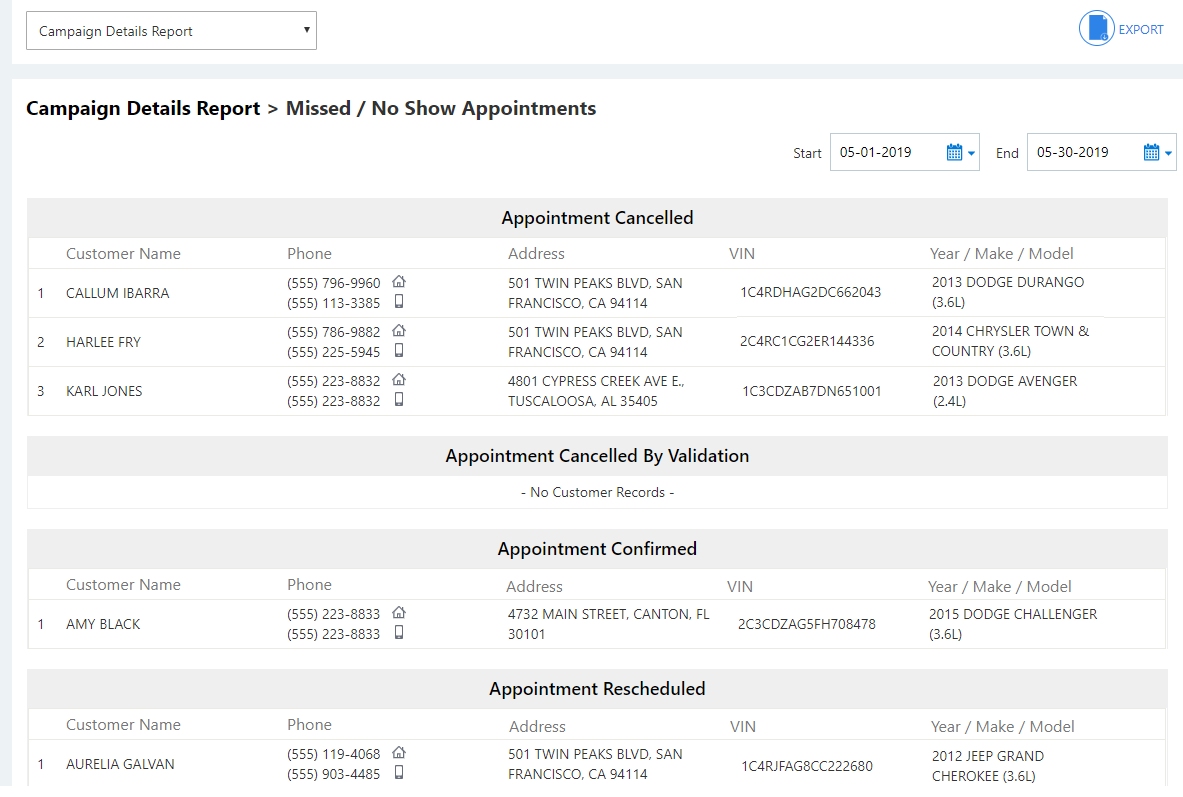Image resolution: width=1183 pixels, height=797 pixels.
Task: Expand the End date dropdown arrow
Action: [1169, 153]
